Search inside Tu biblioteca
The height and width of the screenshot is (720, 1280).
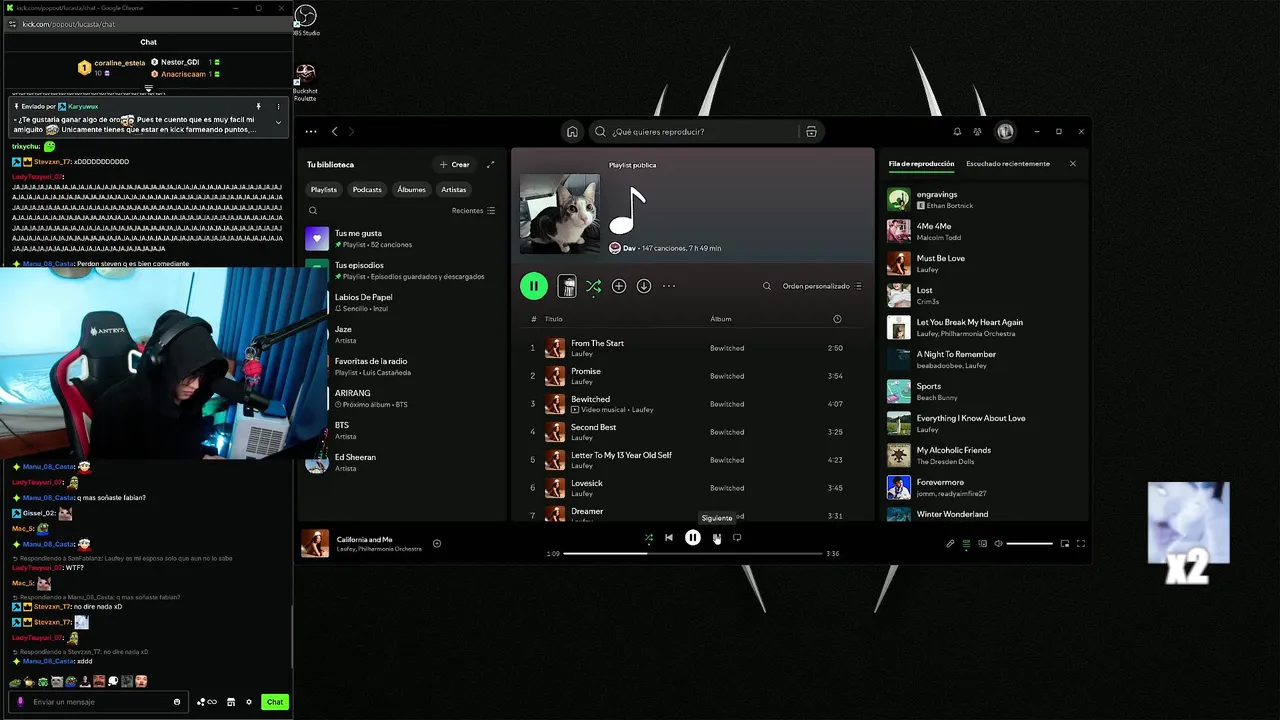pos(313,211)
